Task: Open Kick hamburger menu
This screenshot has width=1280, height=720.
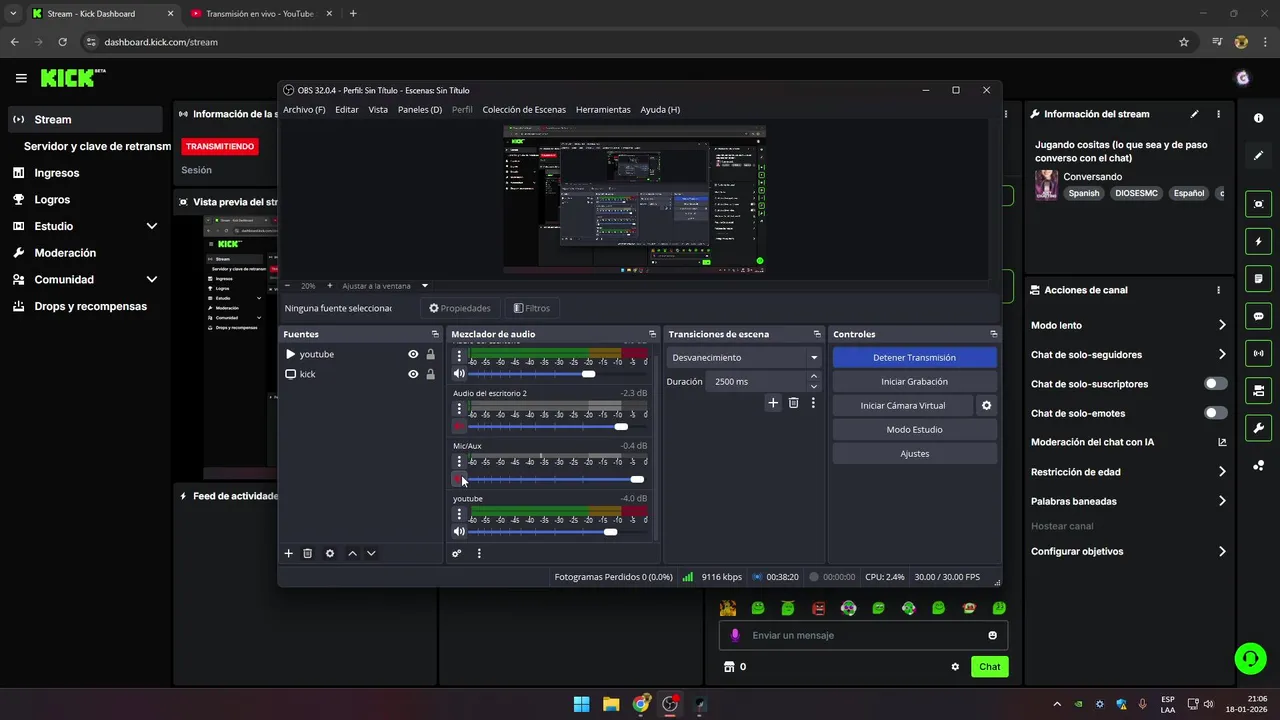Action: tap(21, 78)
